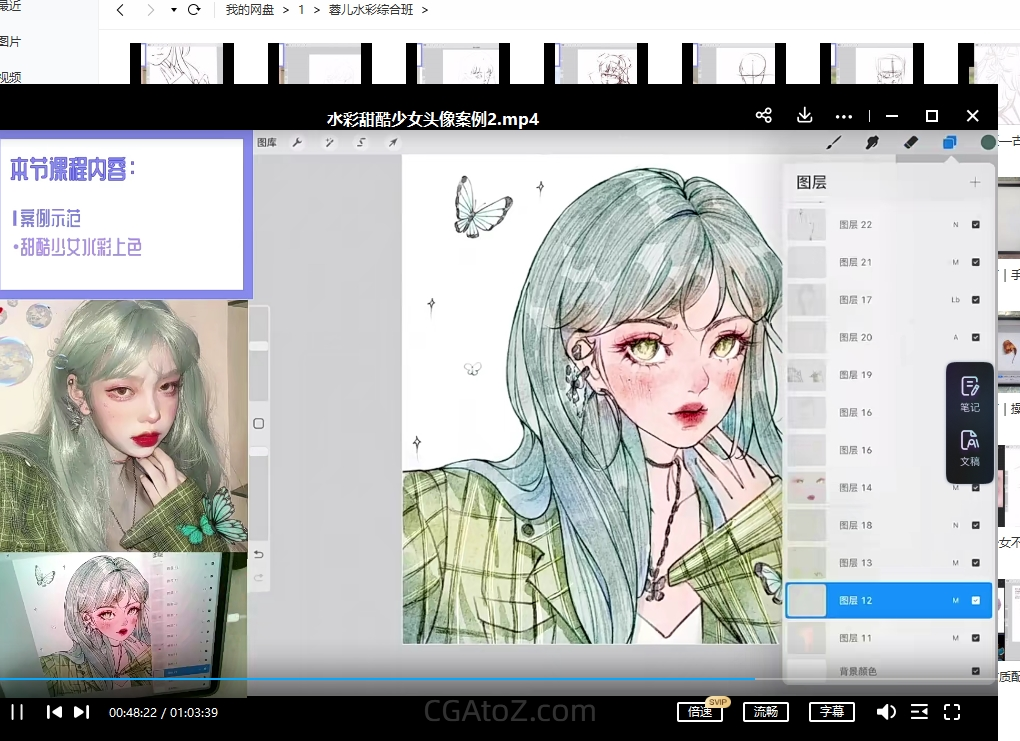1020x741 pixels.
Task: Open the playlist icon next to volume
Action: pos(919,712)
